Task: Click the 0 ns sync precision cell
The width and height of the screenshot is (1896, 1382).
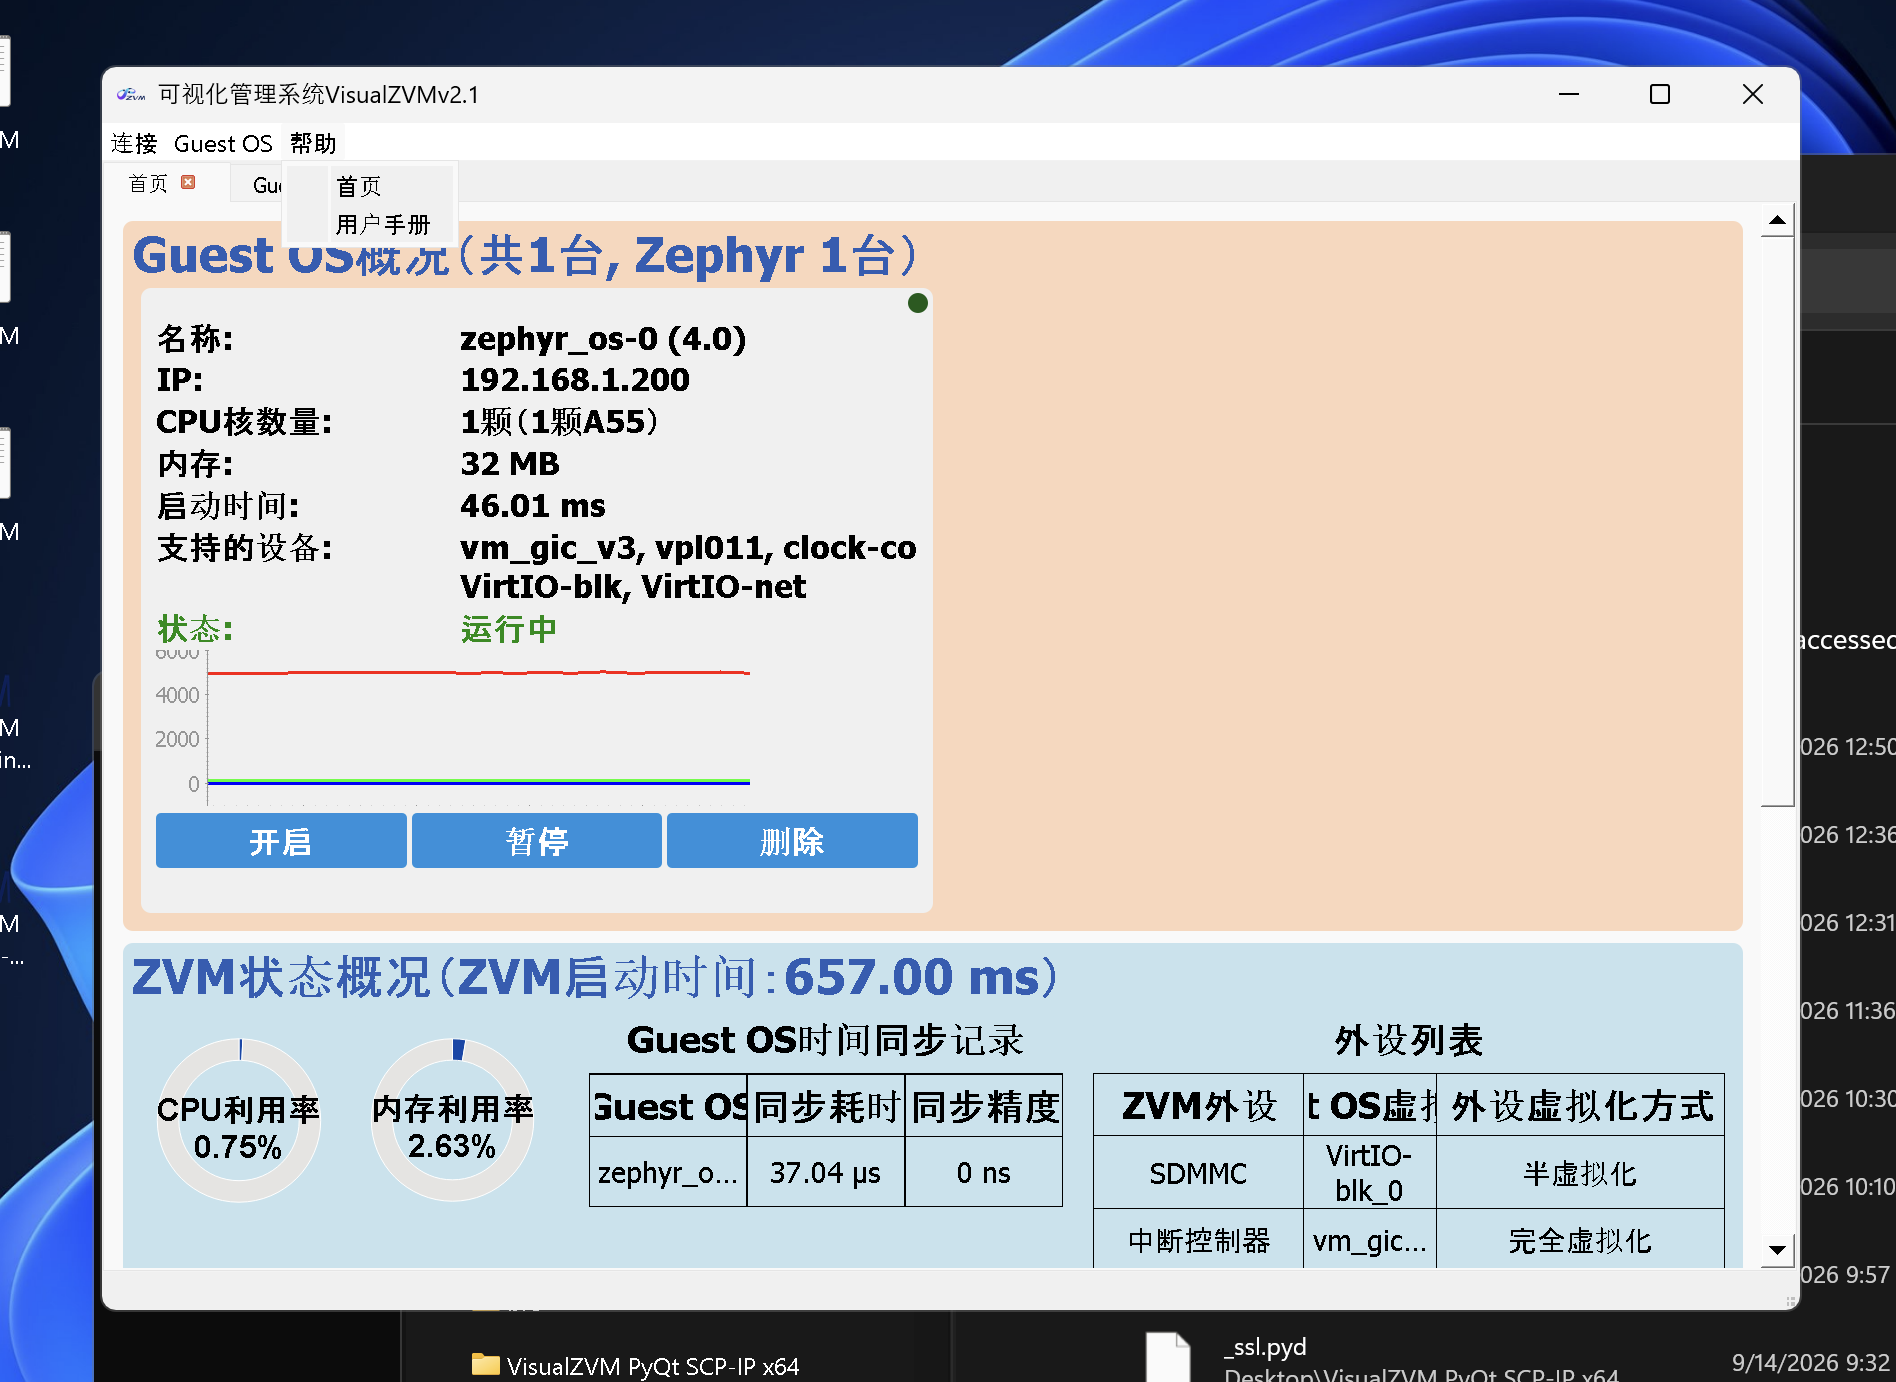Action: [984, 1172]
